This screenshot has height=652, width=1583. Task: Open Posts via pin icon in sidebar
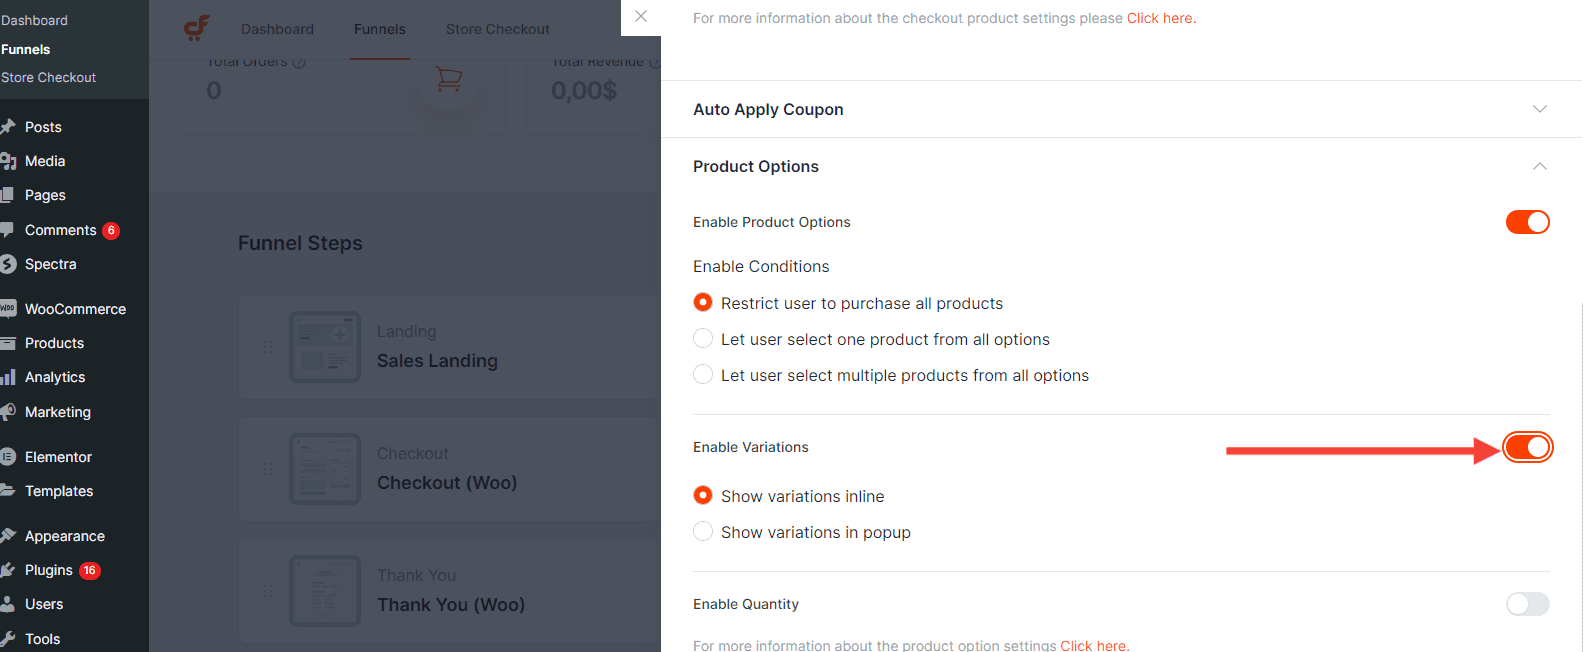pyautogui.click(x=8, y=127)
